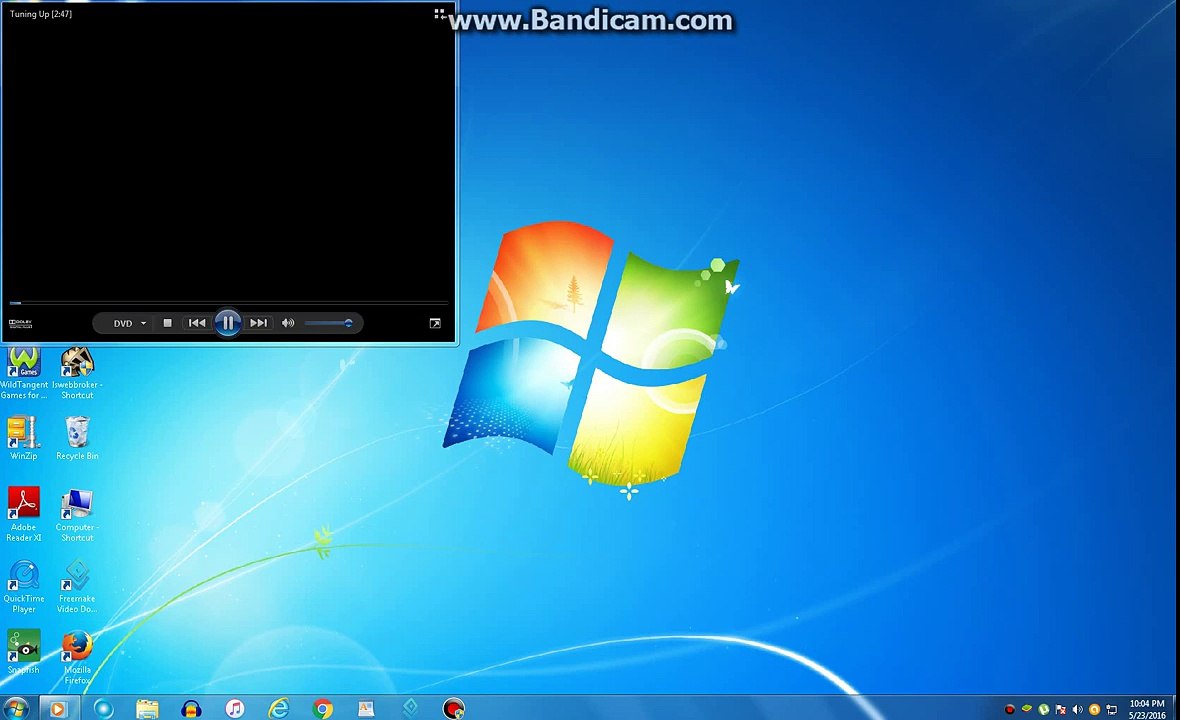Select the Recycle Bin icon
This screenshot has height=720, width=1180.
(77, 438)
